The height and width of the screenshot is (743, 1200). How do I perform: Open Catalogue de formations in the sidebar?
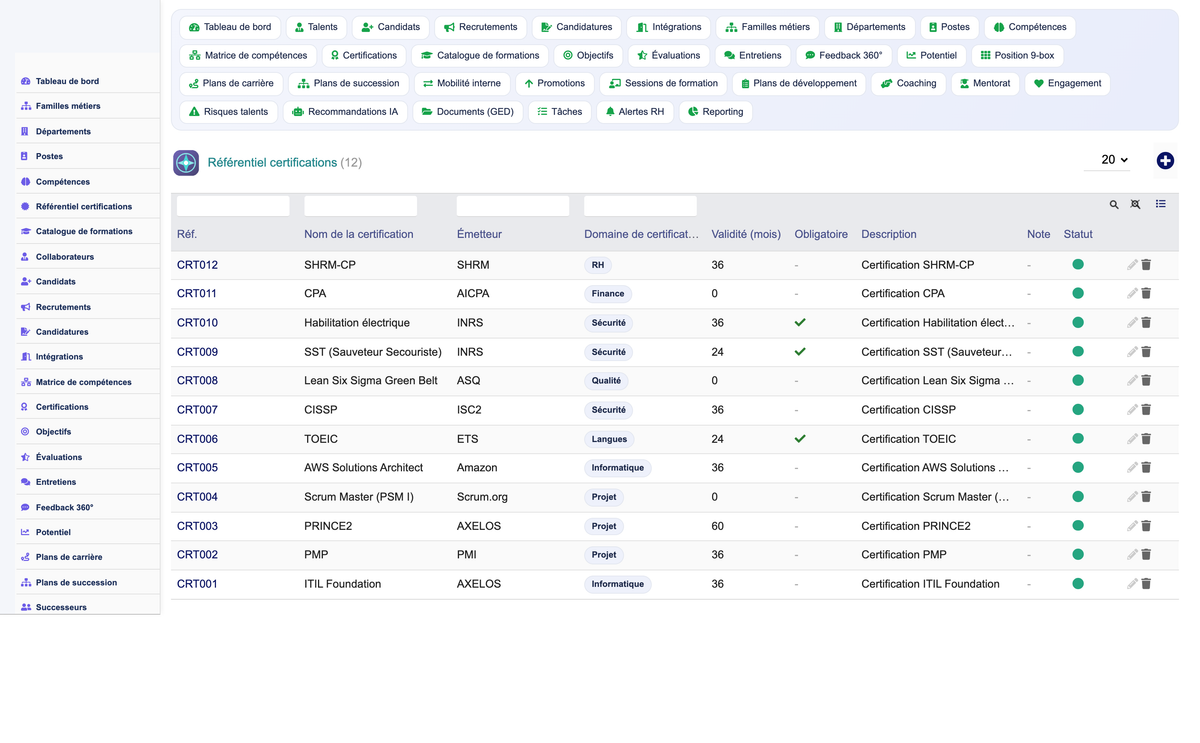[x=83, y=232]
